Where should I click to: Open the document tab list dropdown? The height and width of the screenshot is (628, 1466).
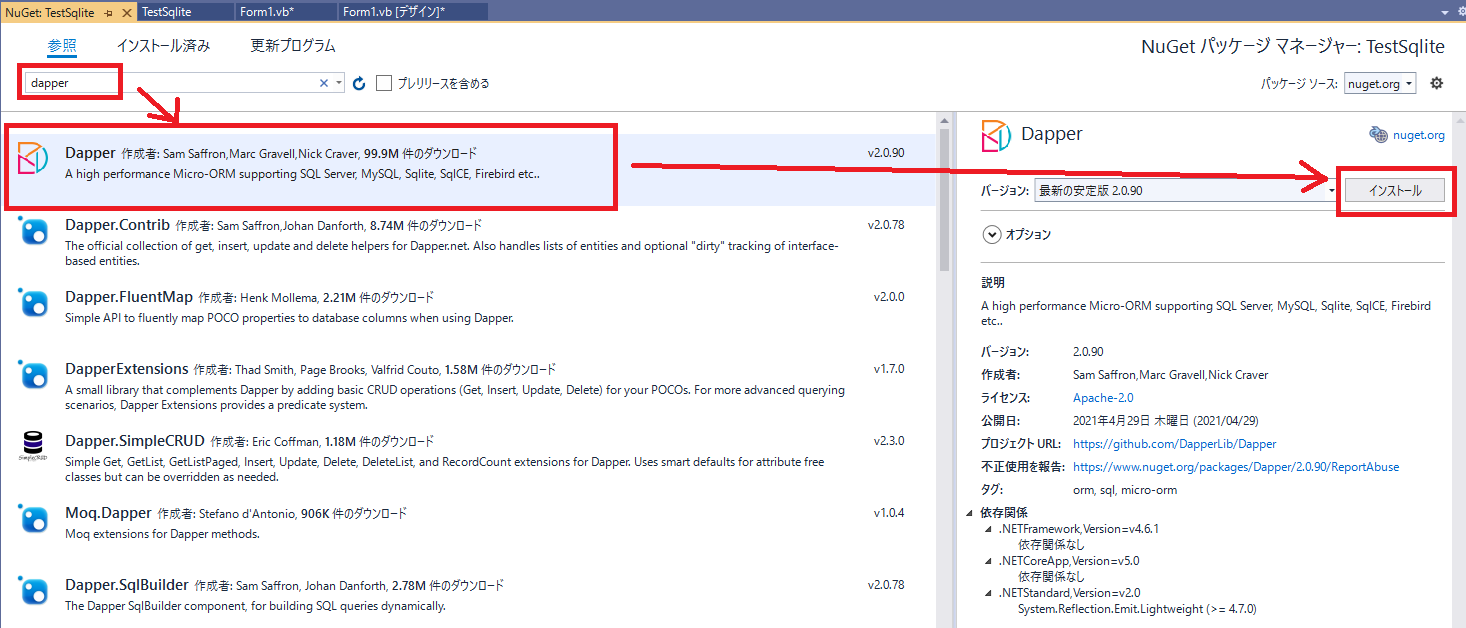[x=1445, y=12]
